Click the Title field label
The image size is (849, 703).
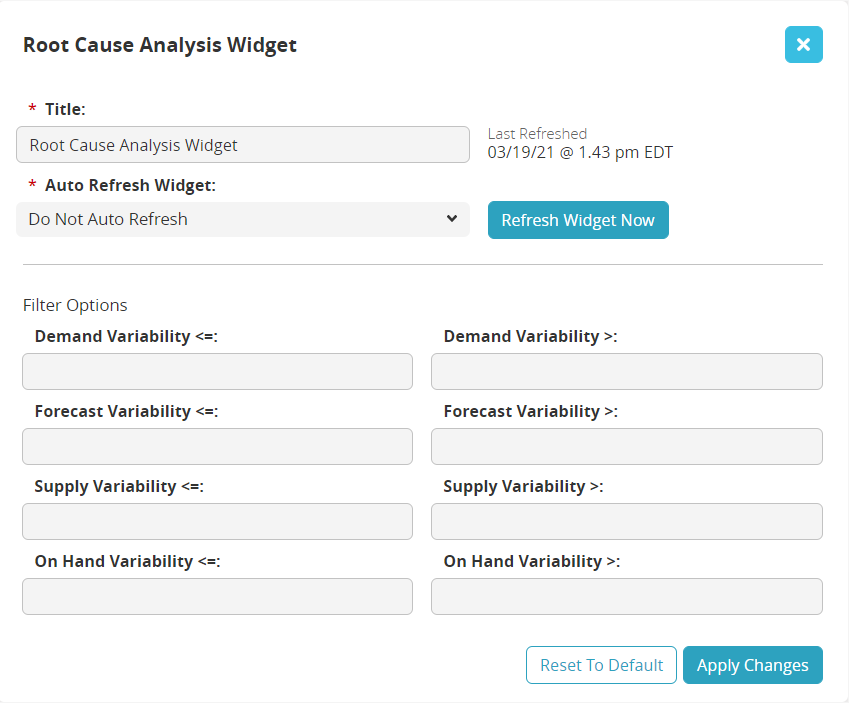click(65, 108)
